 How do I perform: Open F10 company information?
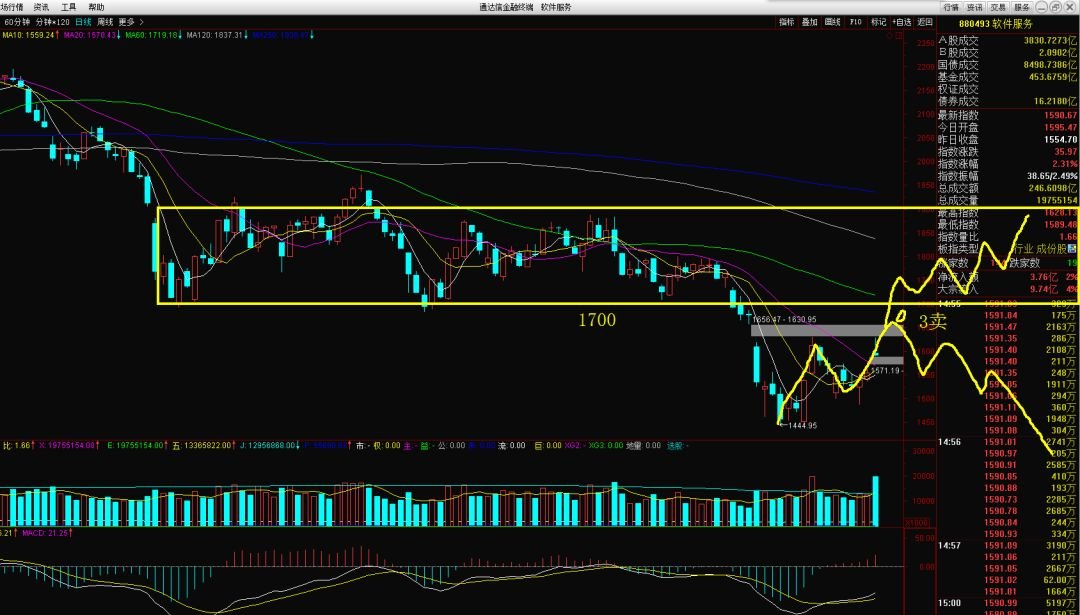(855, 22)
